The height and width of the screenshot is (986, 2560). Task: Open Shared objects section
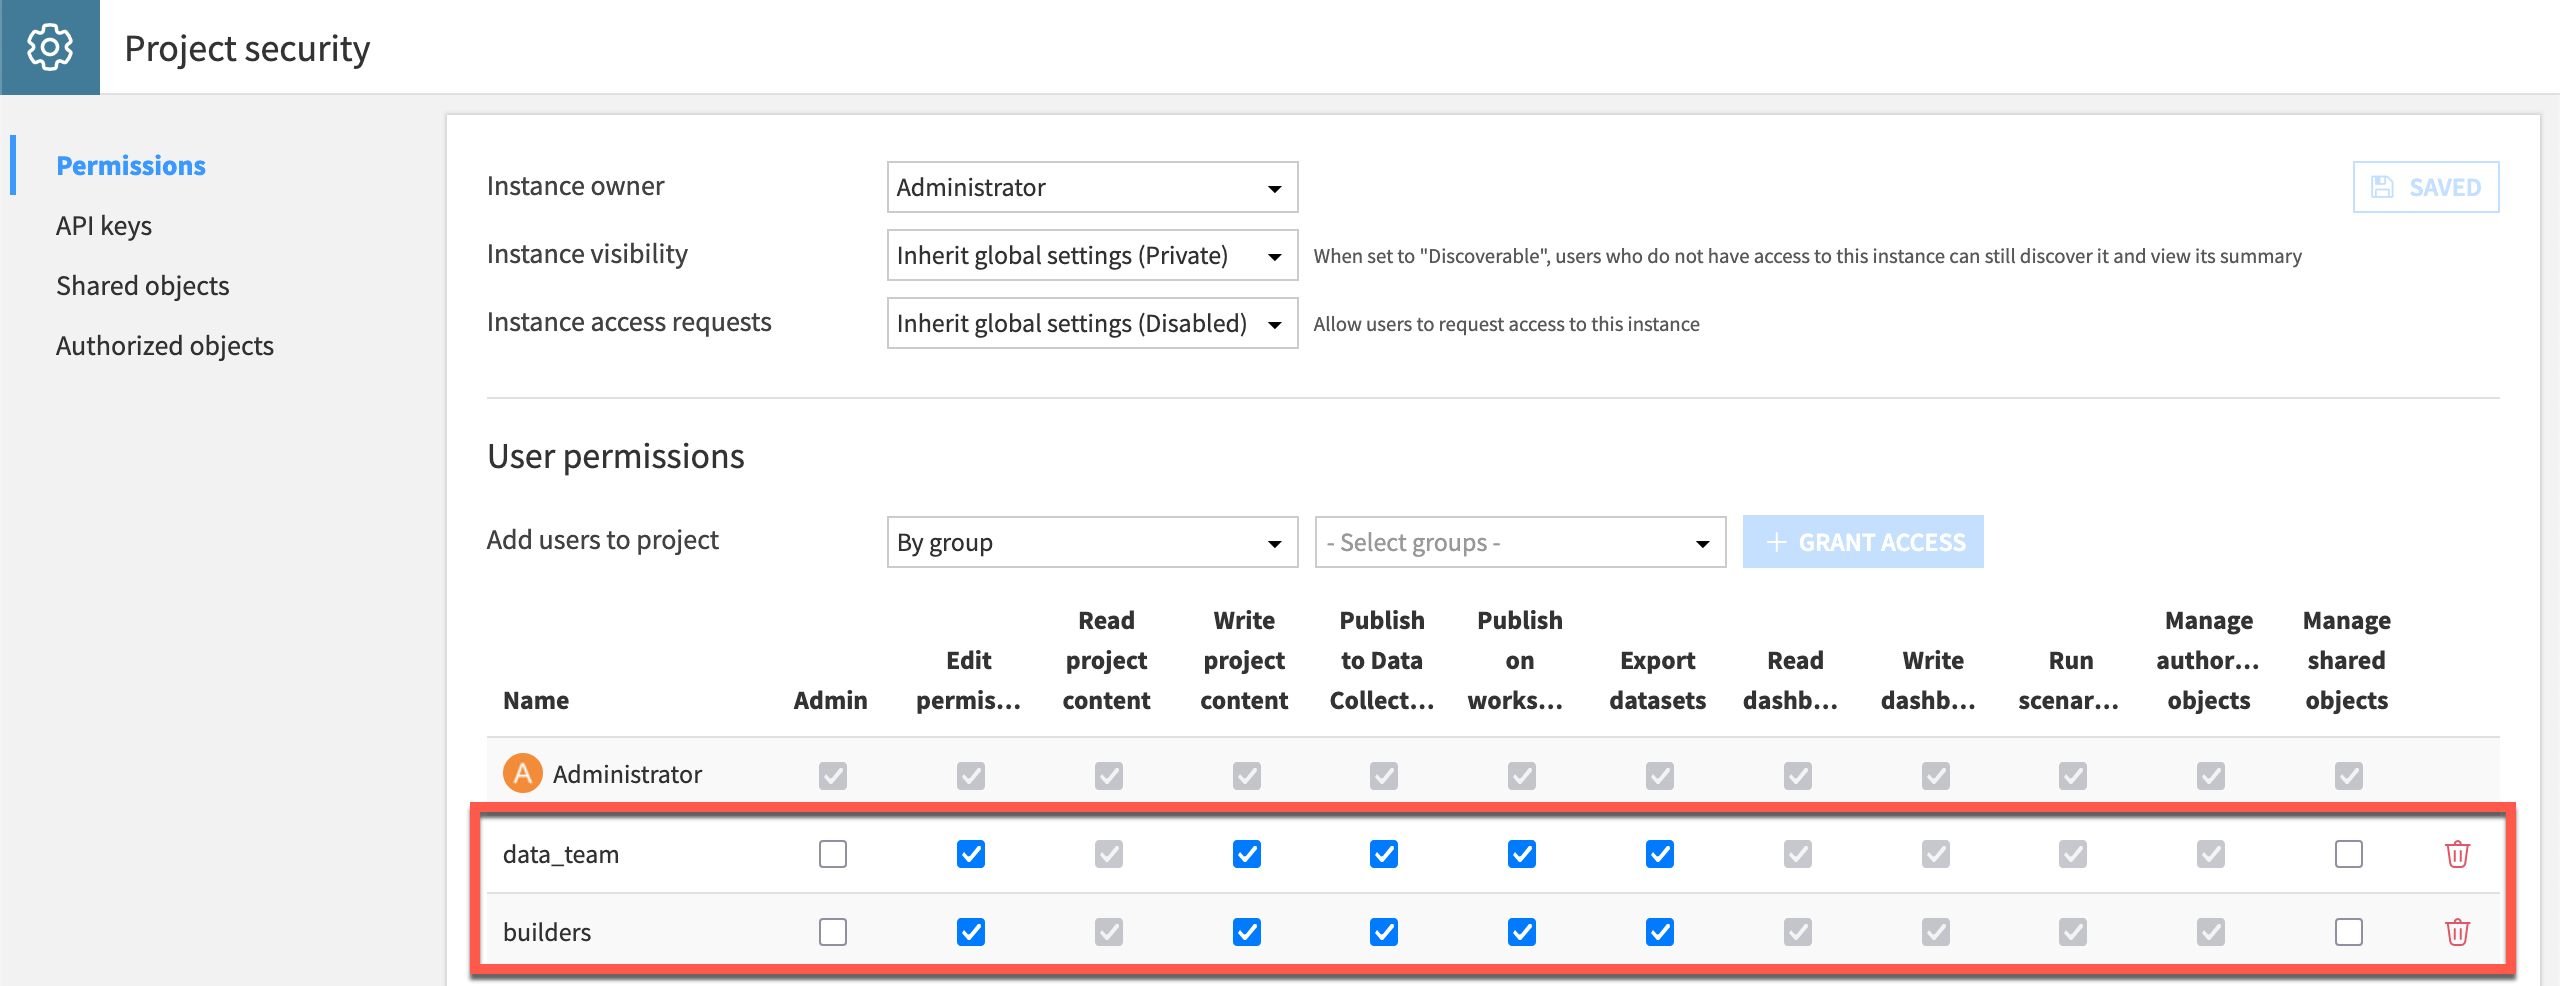tap(143, 286)
